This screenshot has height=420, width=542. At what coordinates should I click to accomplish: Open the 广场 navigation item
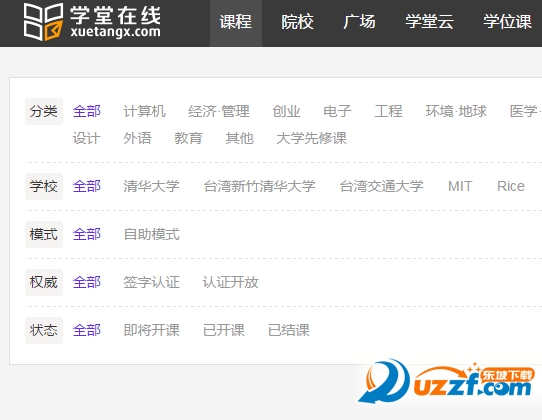(359, 22)
